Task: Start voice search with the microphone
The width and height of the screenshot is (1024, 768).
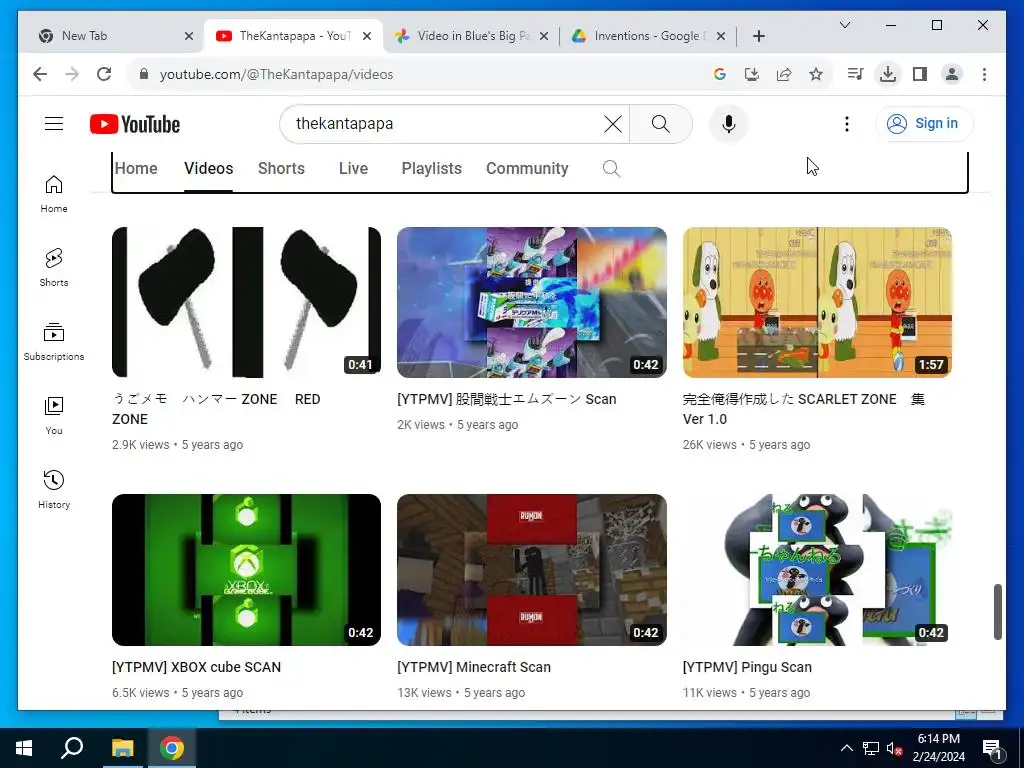Action: [x=728, y=123]
